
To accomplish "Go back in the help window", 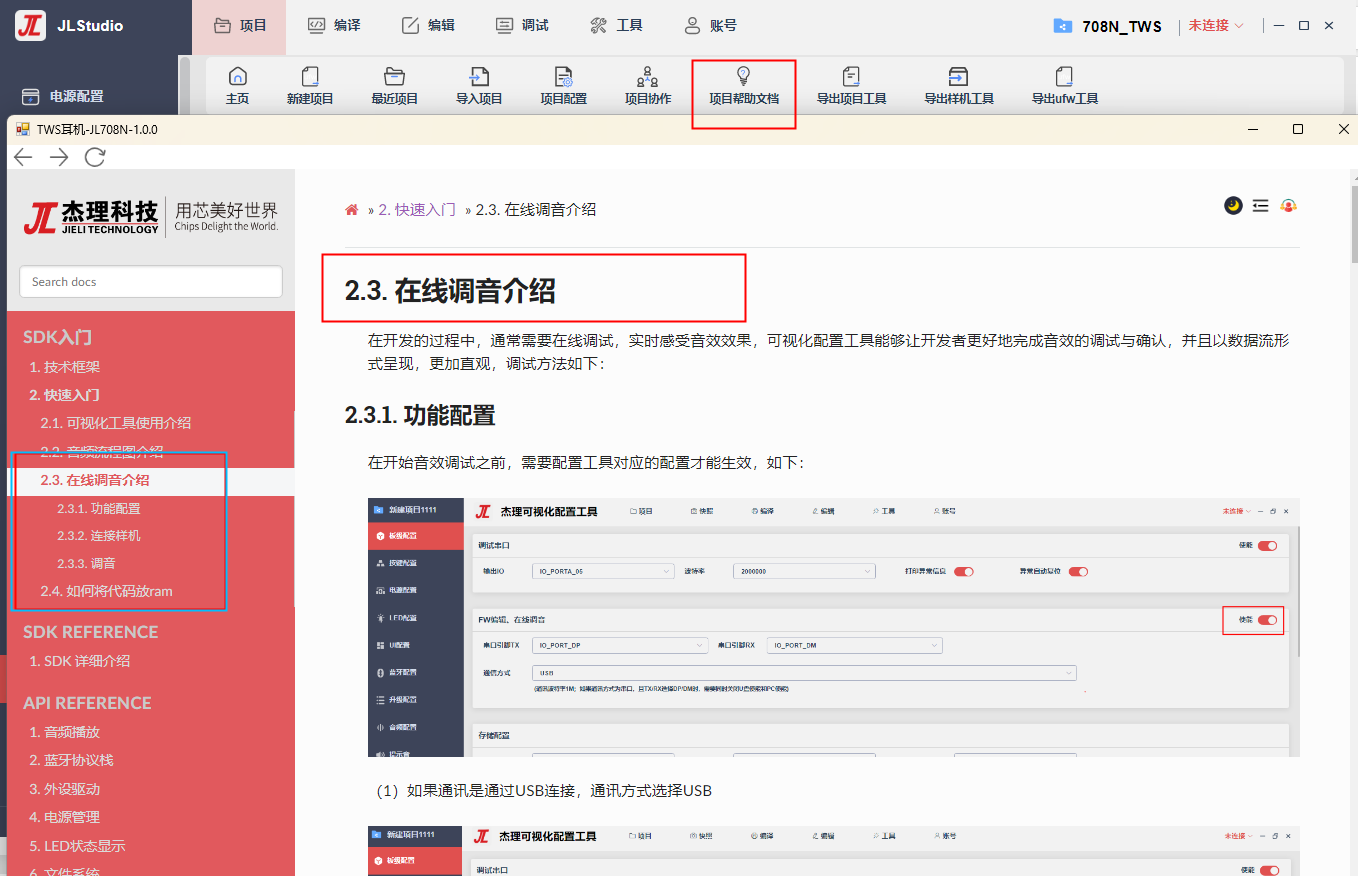I will click(x=23, y=157).
